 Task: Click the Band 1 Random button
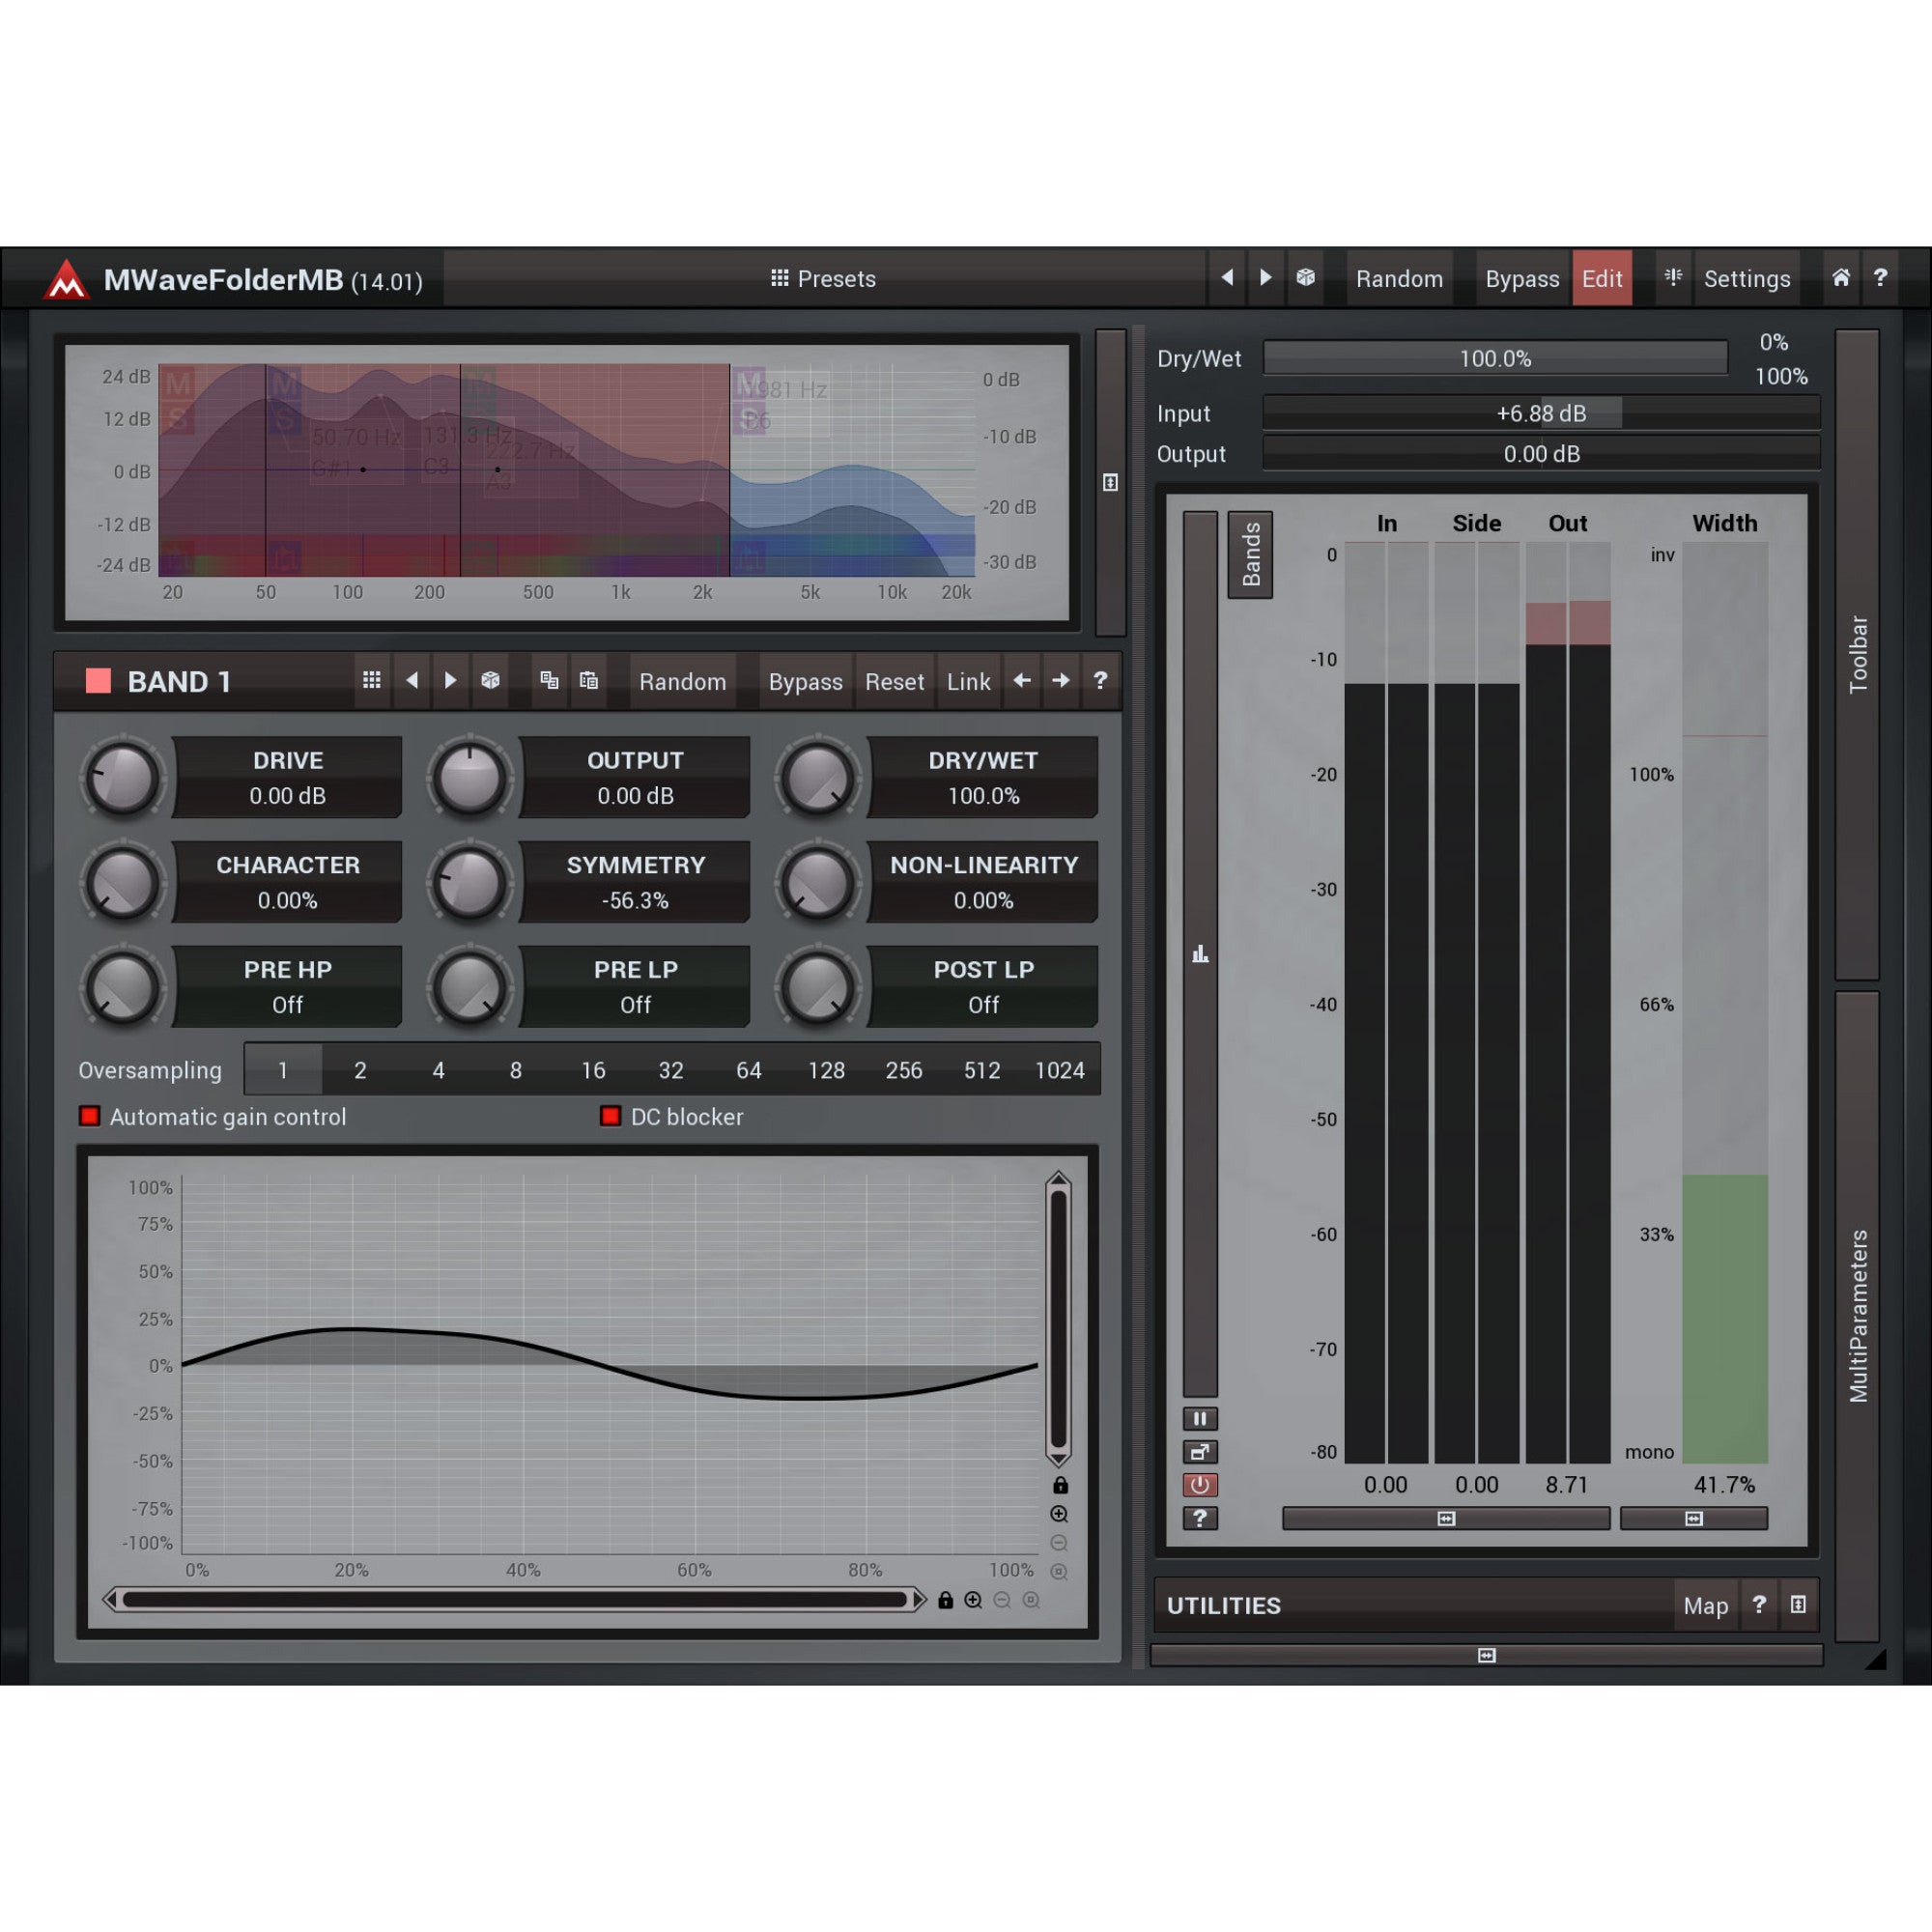[x=683, y=682]
